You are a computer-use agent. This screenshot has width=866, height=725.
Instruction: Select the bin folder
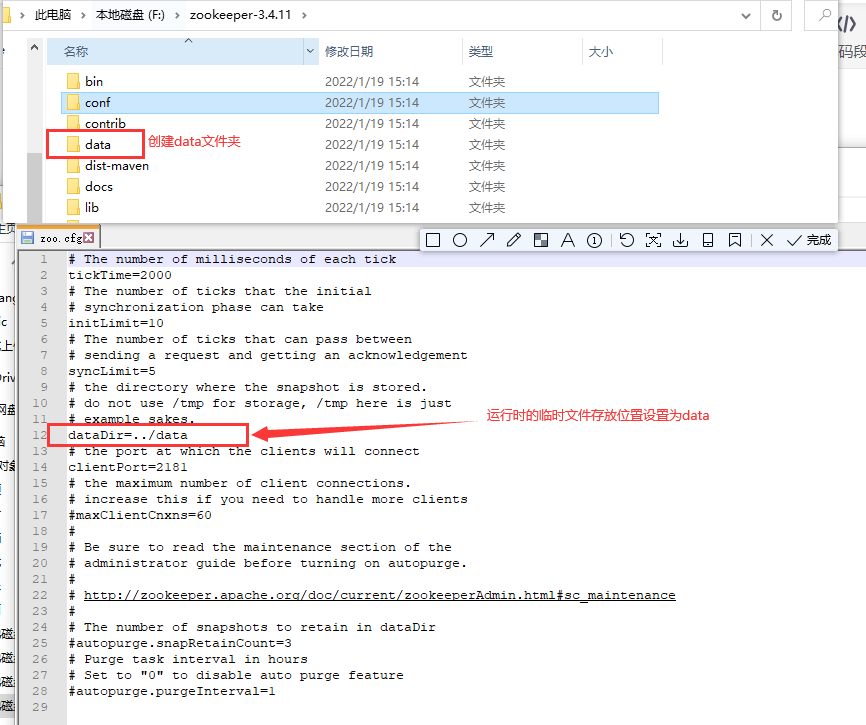point(94,82)
